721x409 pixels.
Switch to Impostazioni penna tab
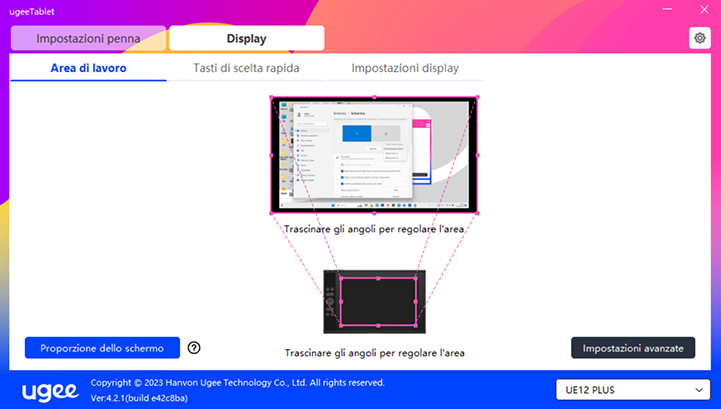88,39
